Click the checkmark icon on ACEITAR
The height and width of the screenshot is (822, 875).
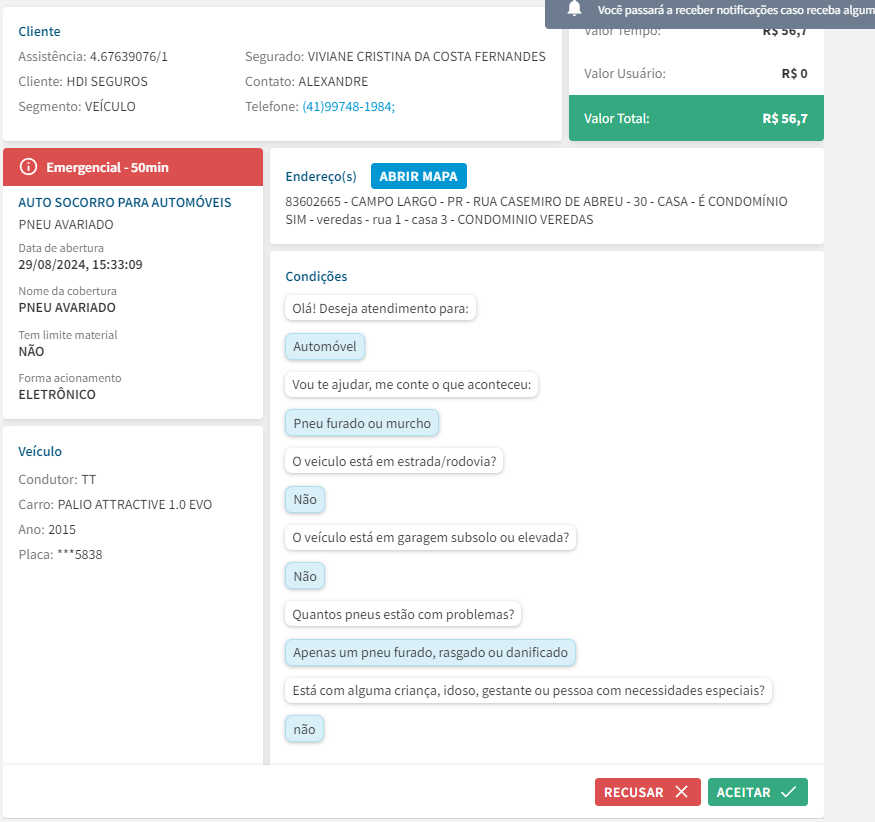pyautogui.click(x=788, y=792)
